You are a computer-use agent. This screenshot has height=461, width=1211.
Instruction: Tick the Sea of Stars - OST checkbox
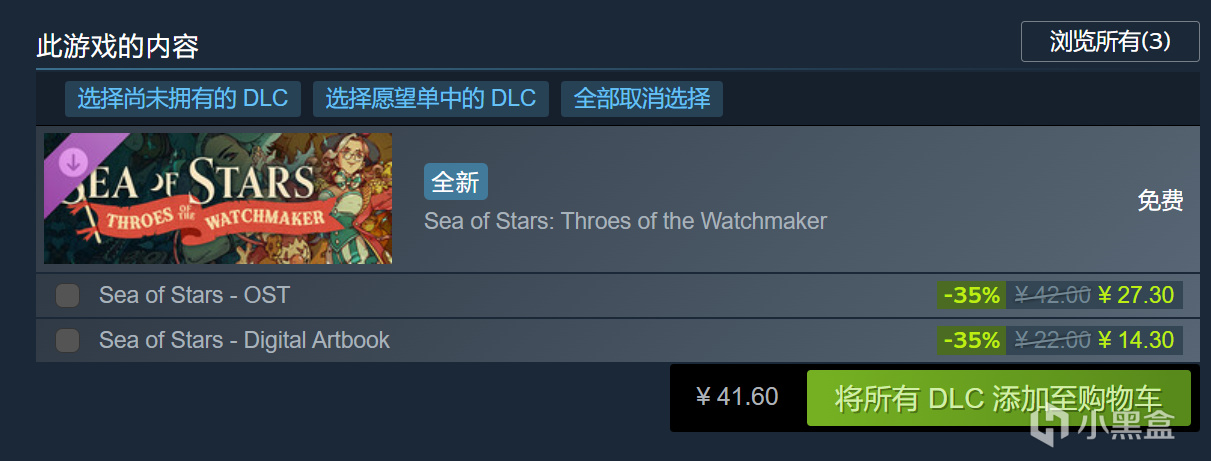point(67,295)
